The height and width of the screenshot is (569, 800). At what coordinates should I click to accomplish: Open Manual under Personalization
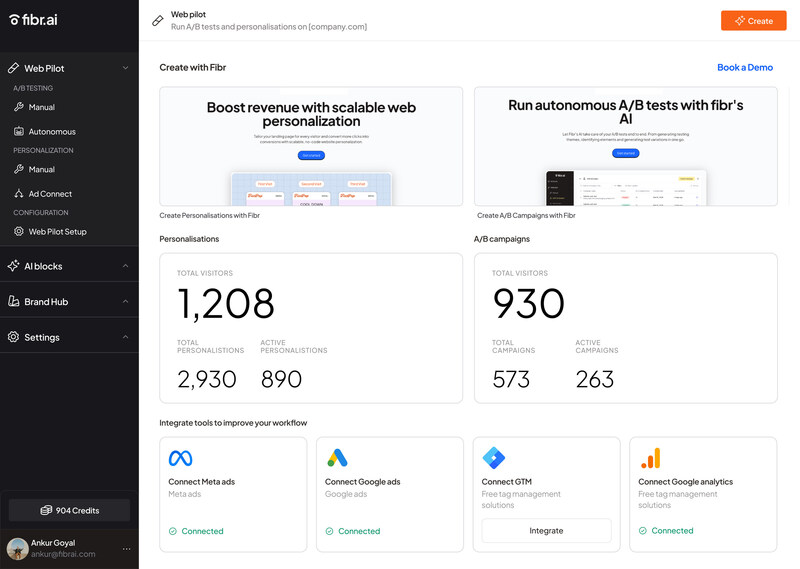coord(41,170)
